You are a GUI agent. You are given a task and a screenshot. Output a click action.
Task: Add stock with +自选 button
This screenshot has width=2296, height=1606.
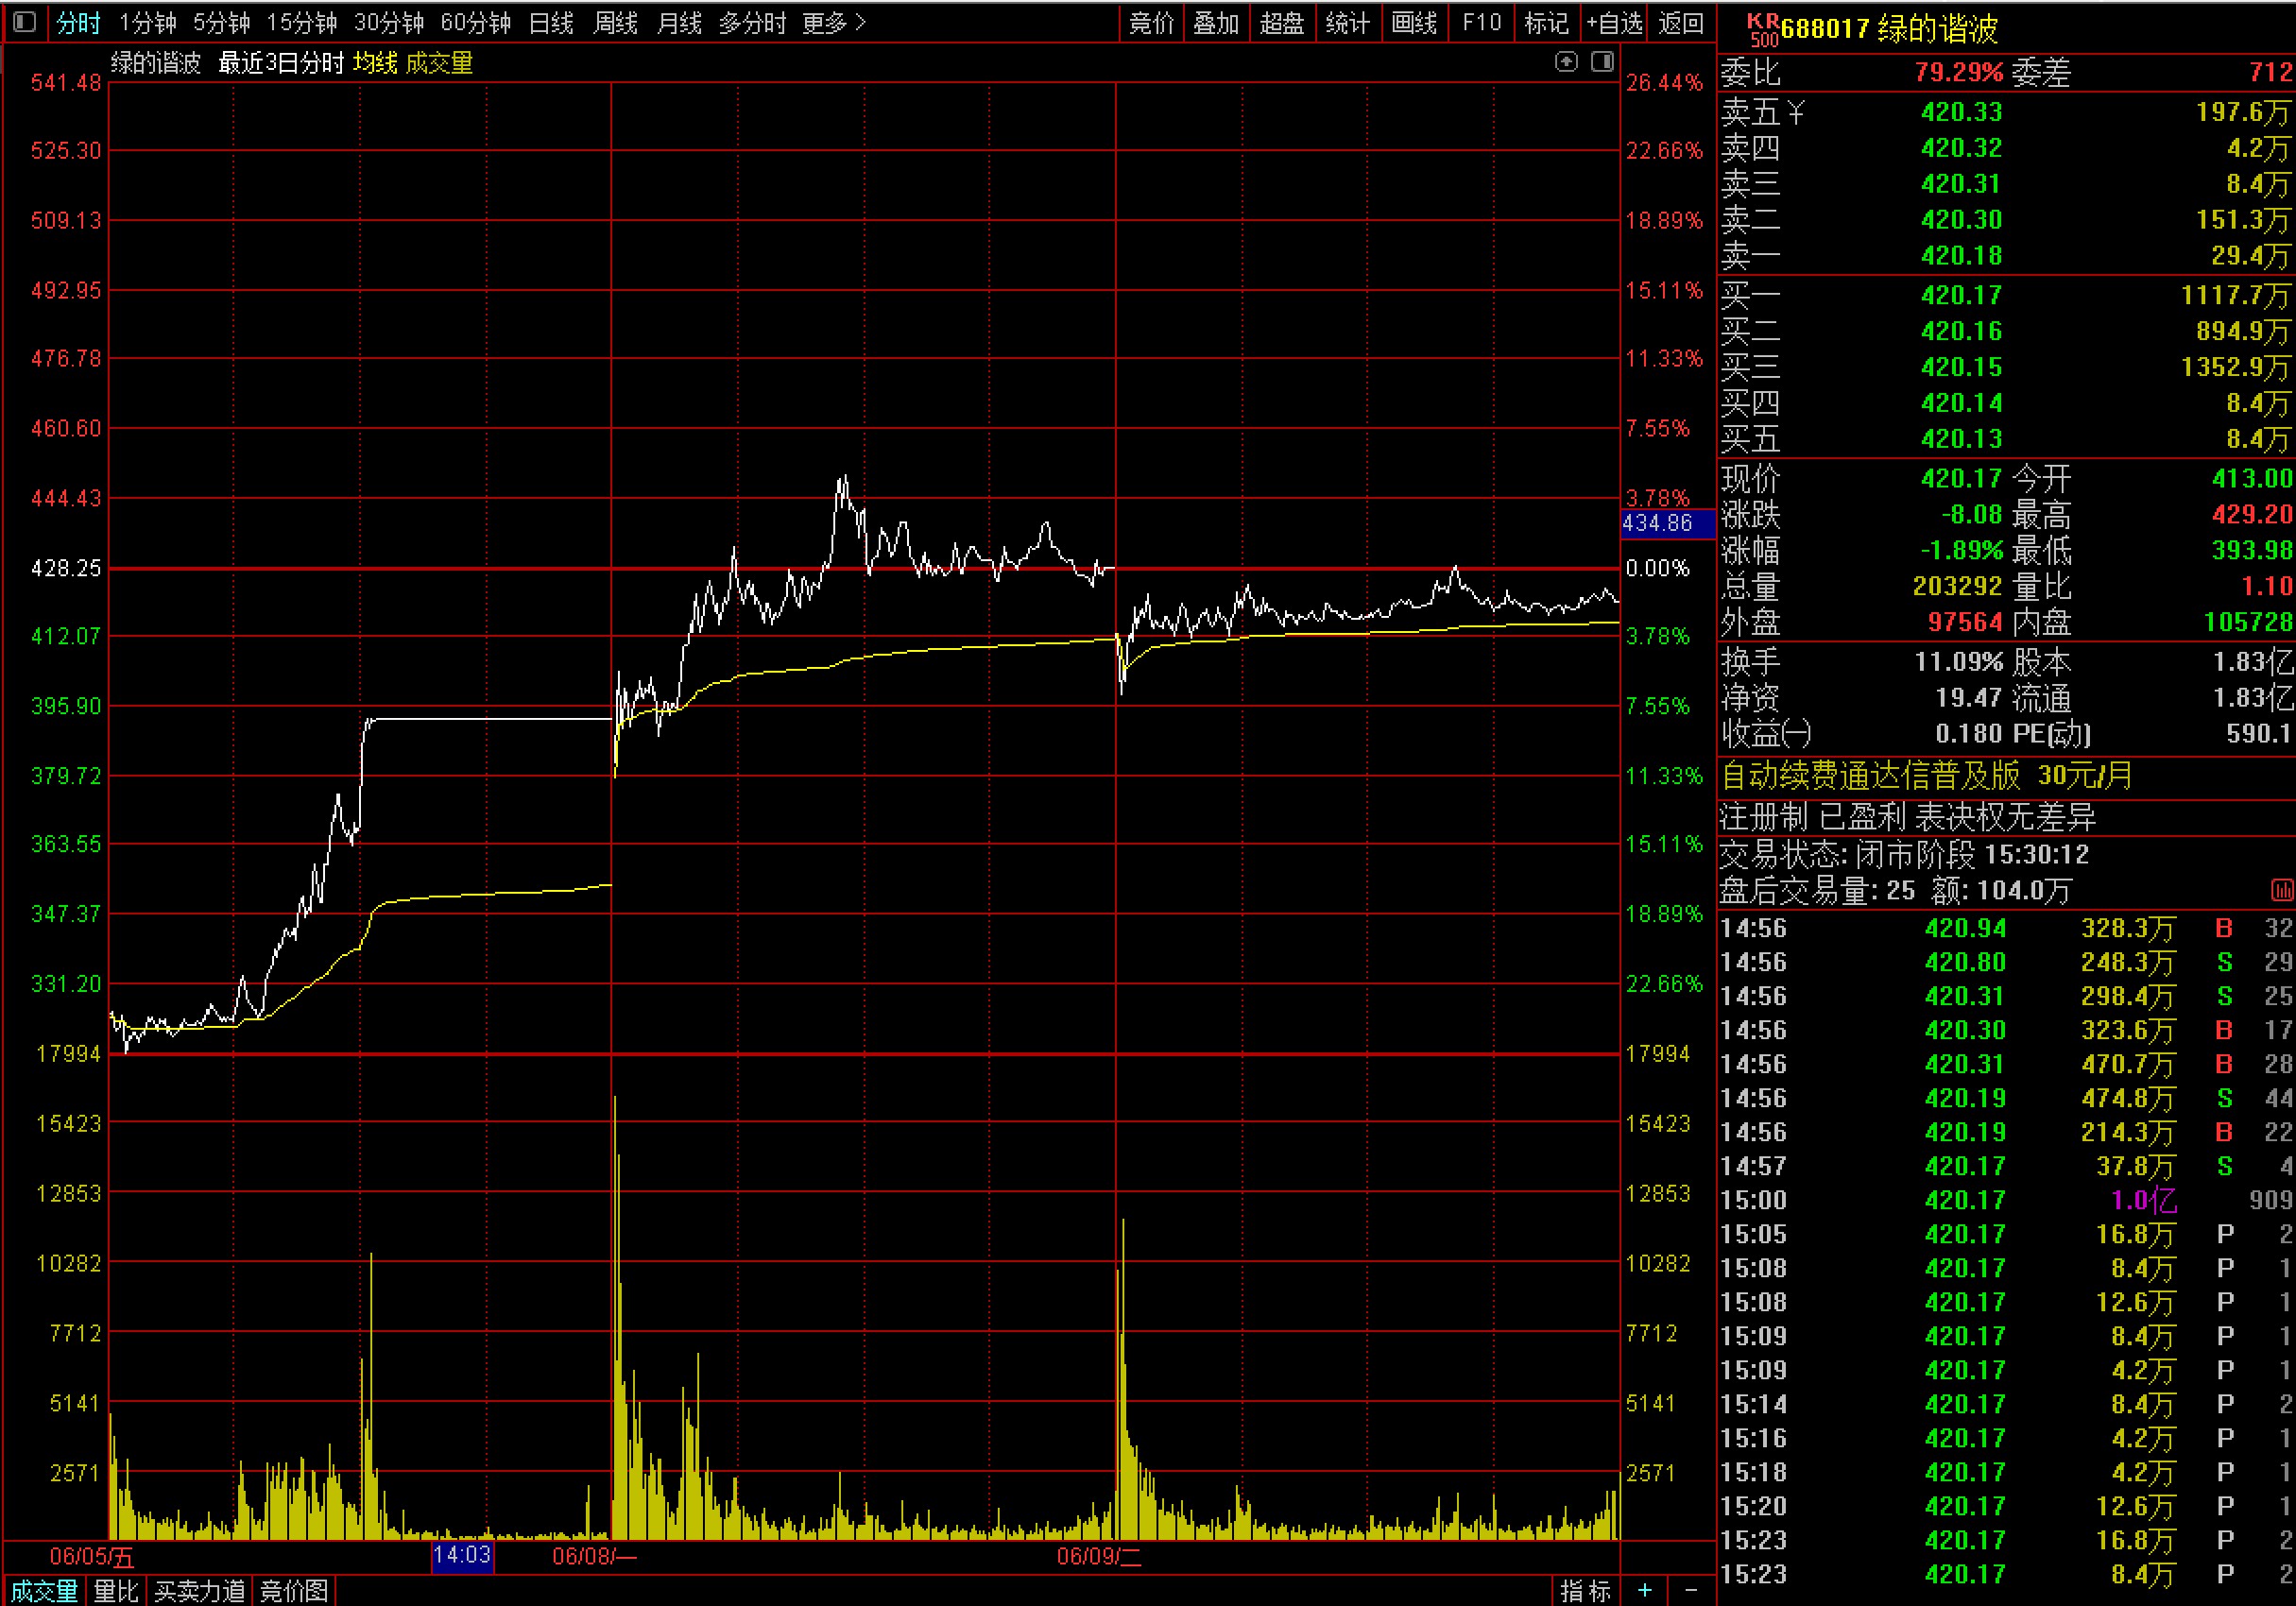(1614, 23)
